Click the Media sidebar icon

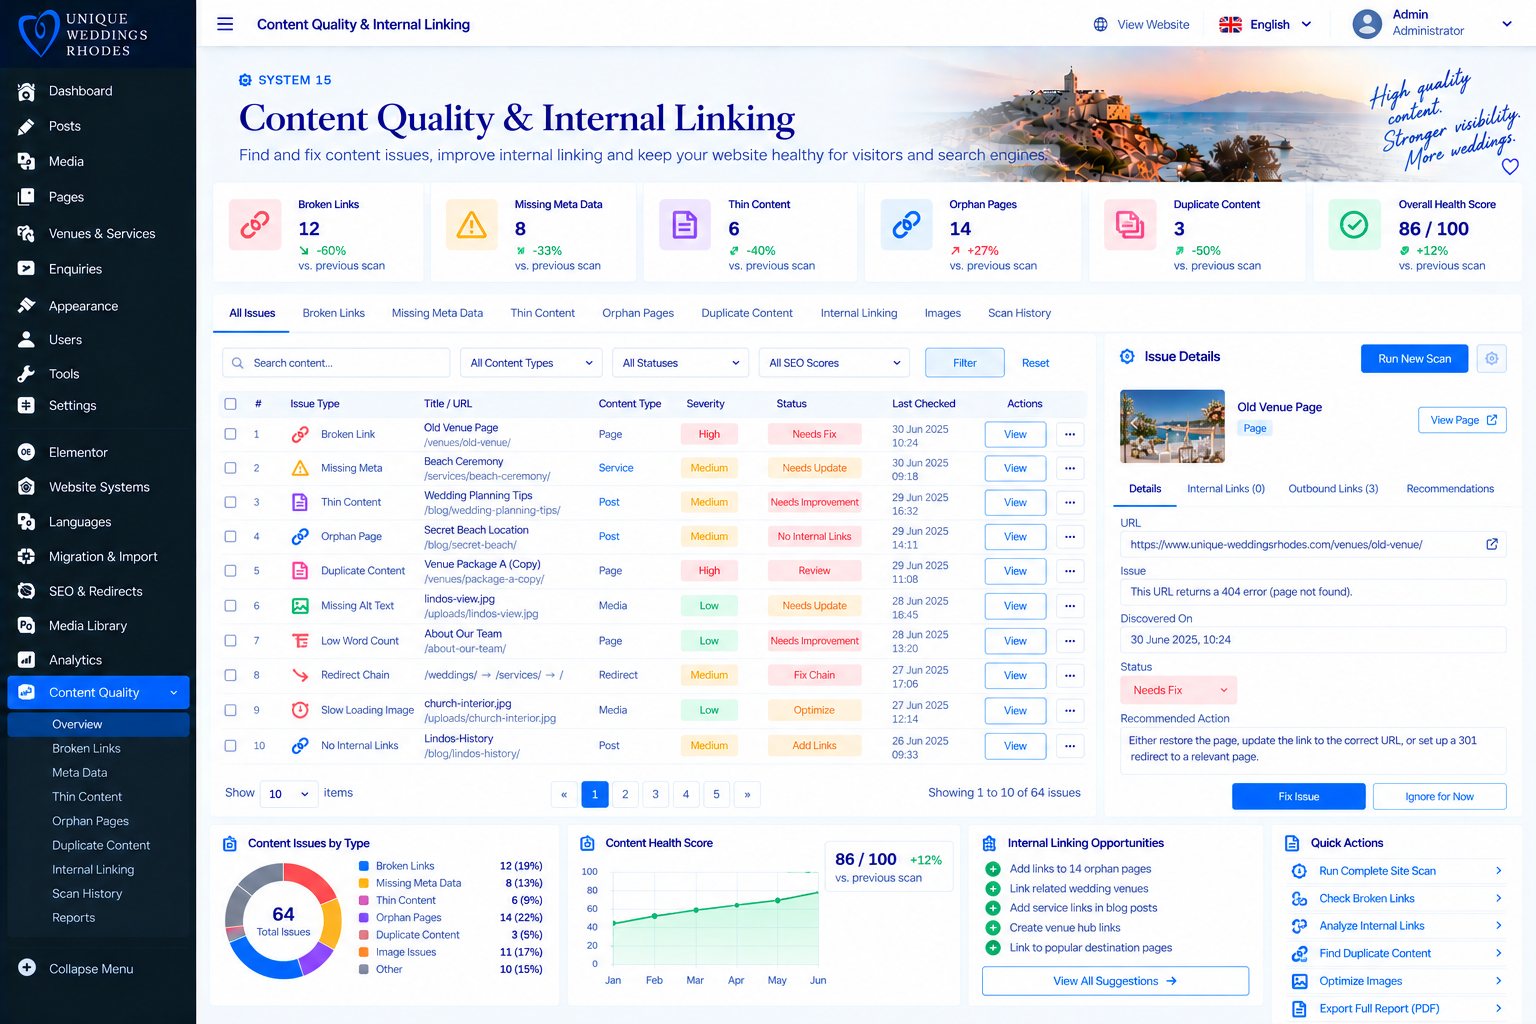[x=26, y=161]
